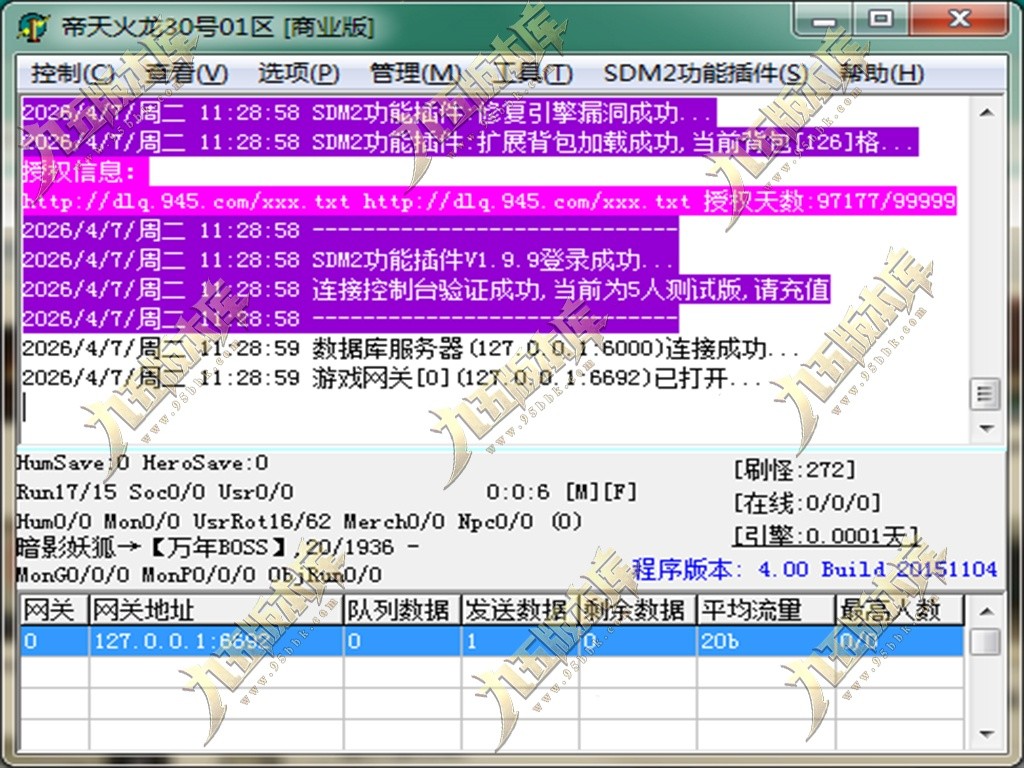Screen dimensions: 1024x768
Task: Select gateway address 127.0.0.1:6692 cell
Action: pyautogui.click(x=216, y=641)
